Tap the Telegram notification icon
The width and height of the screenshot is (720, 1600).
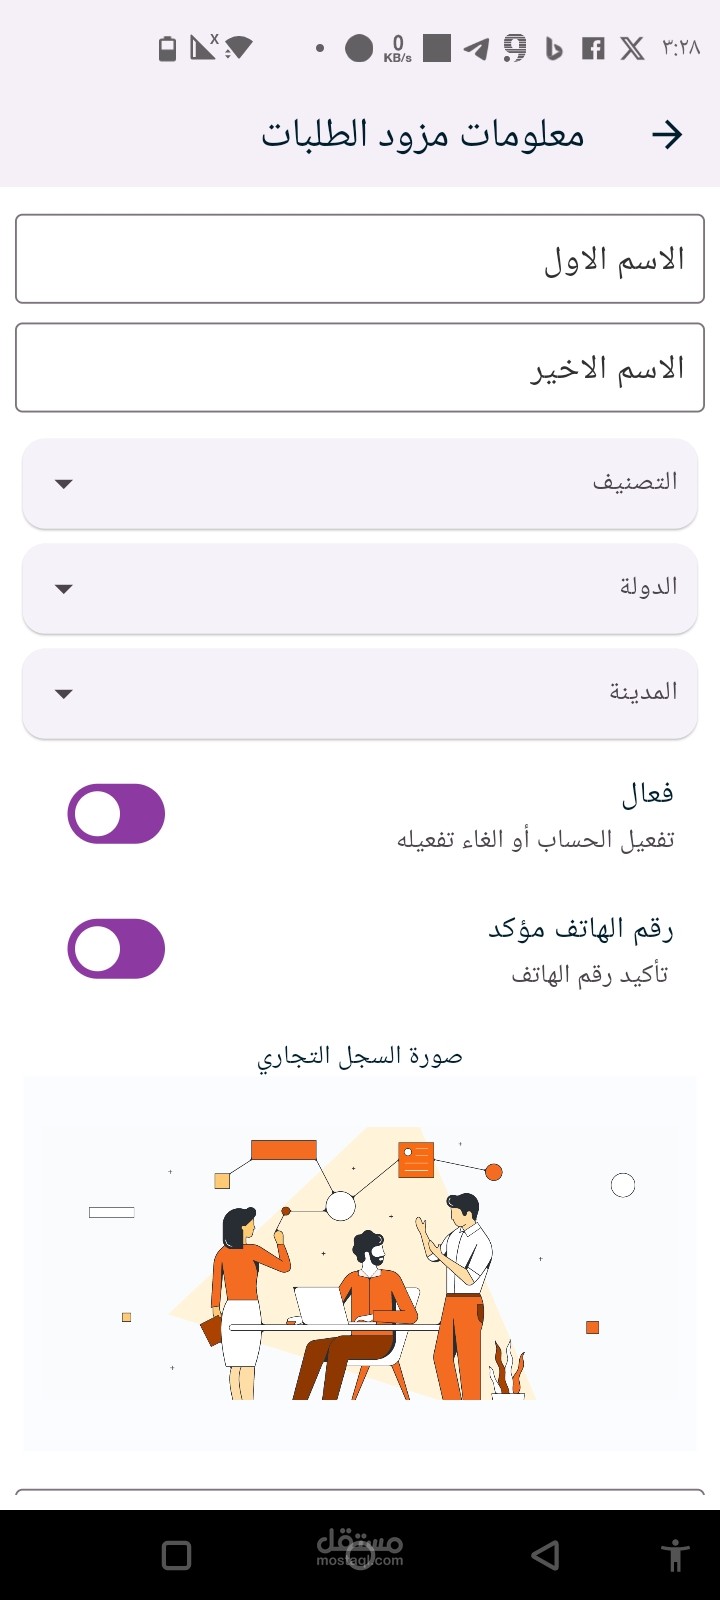click(x=477, y=48)
